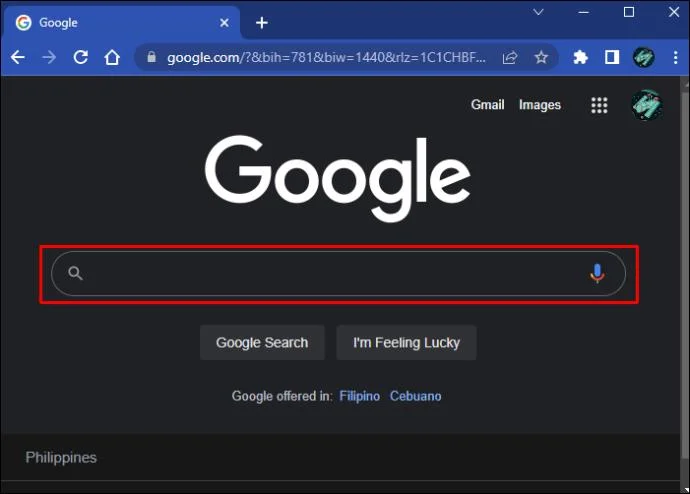Switch Google to Cebuano
The width and height of the screenshot is (690, 494).
[415, 396]
